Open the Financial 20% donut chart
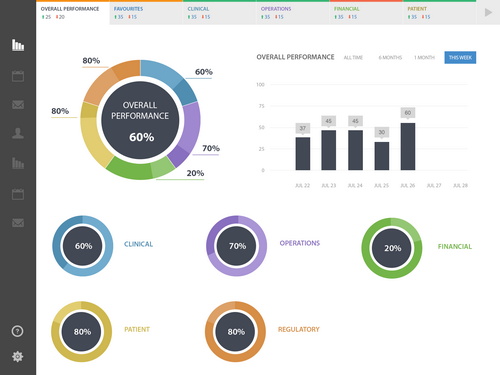This screenshot has height=375, width=500. [x=392, y=248]
